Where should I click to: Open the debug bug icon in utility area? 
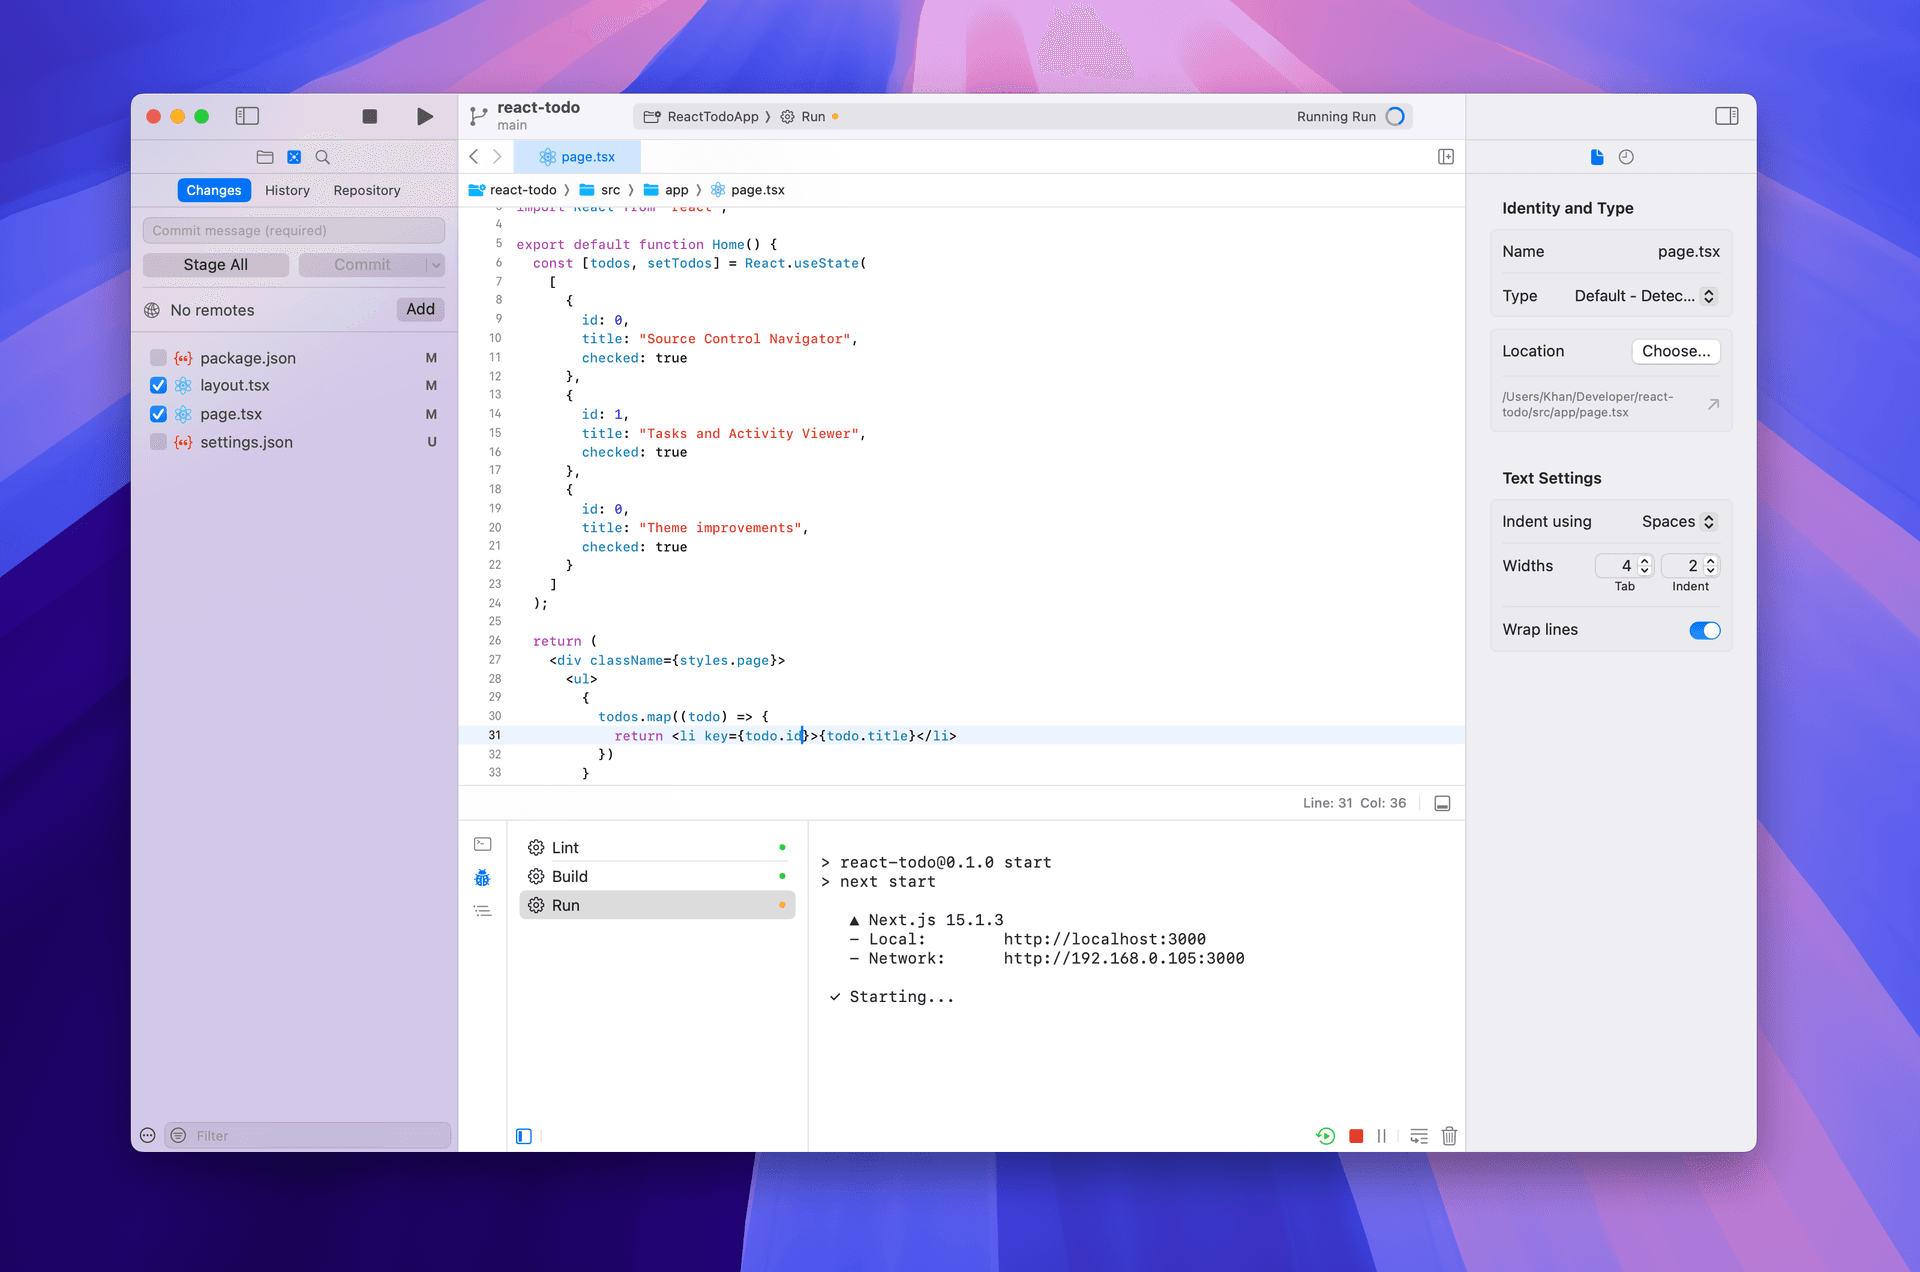[482, 878]
